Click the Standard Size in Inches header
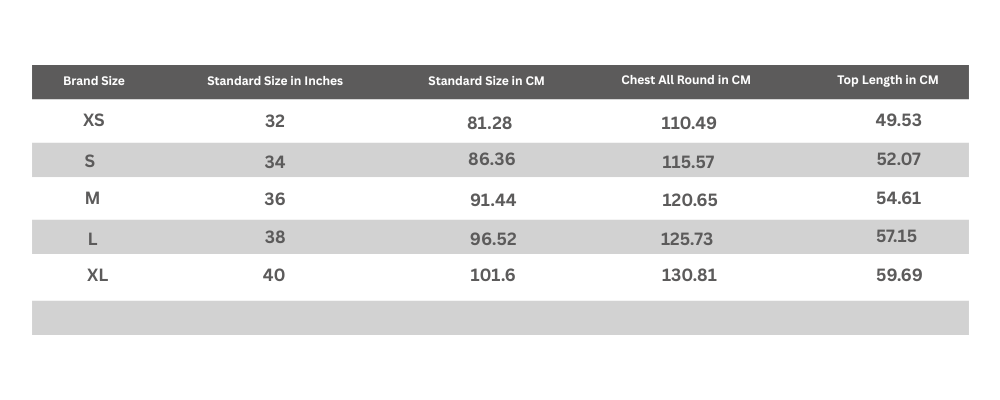The image size is (1000, 400). (275, 81)
